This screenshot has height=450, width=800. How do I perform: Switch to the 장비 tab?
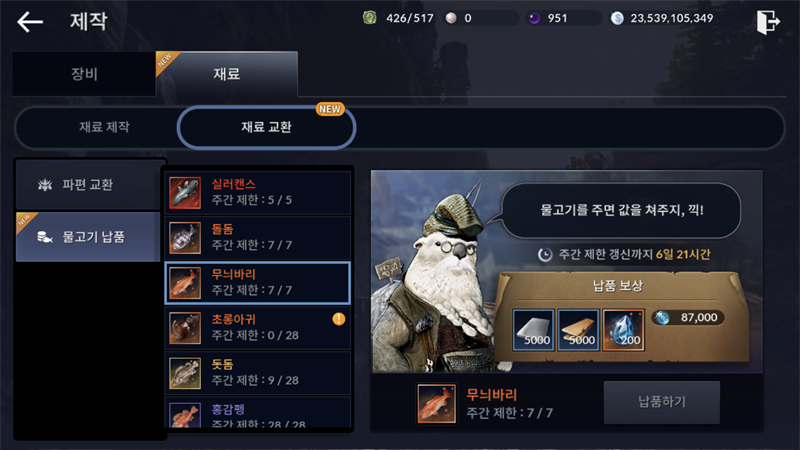[x=84, y=73]
